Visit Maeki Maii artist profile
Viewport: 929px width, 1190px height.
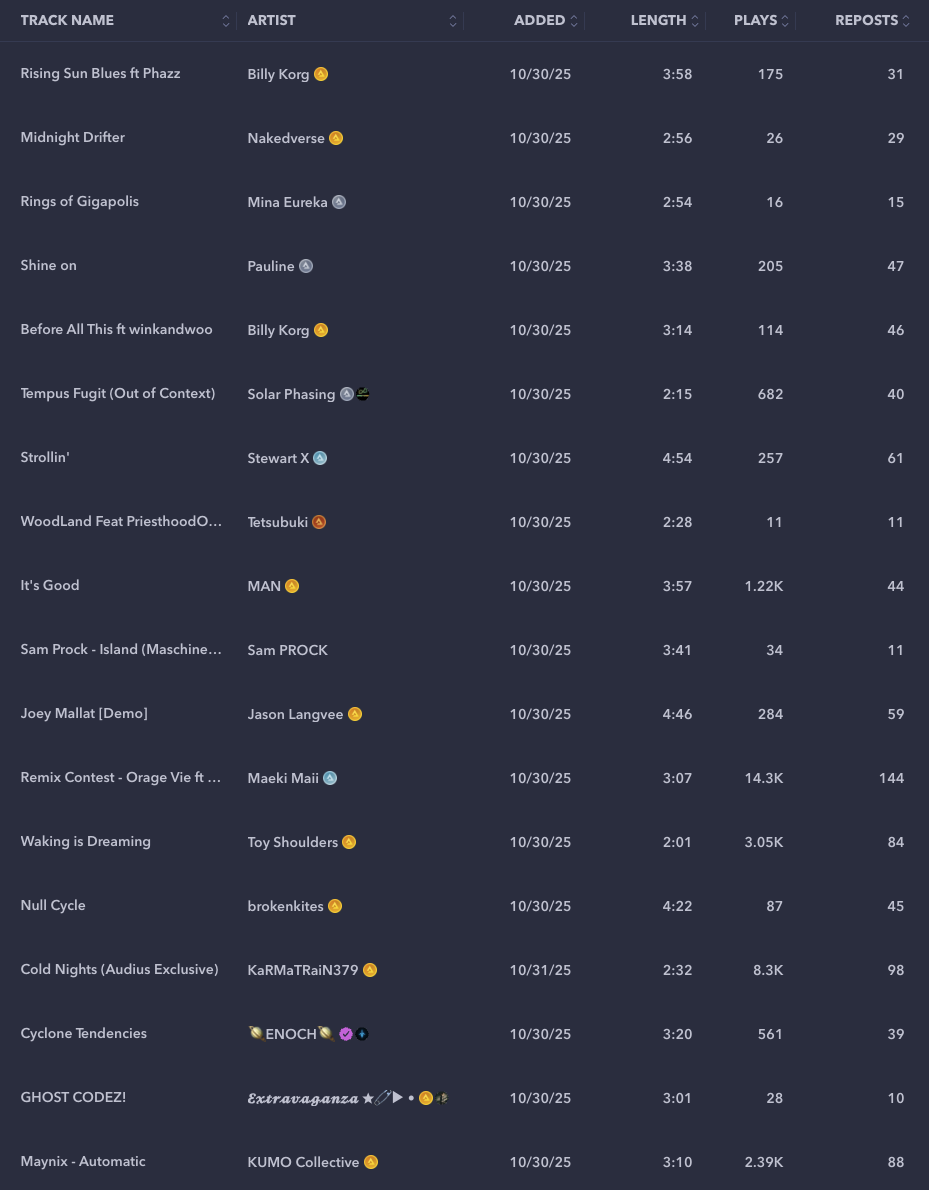tap(283, 778)
